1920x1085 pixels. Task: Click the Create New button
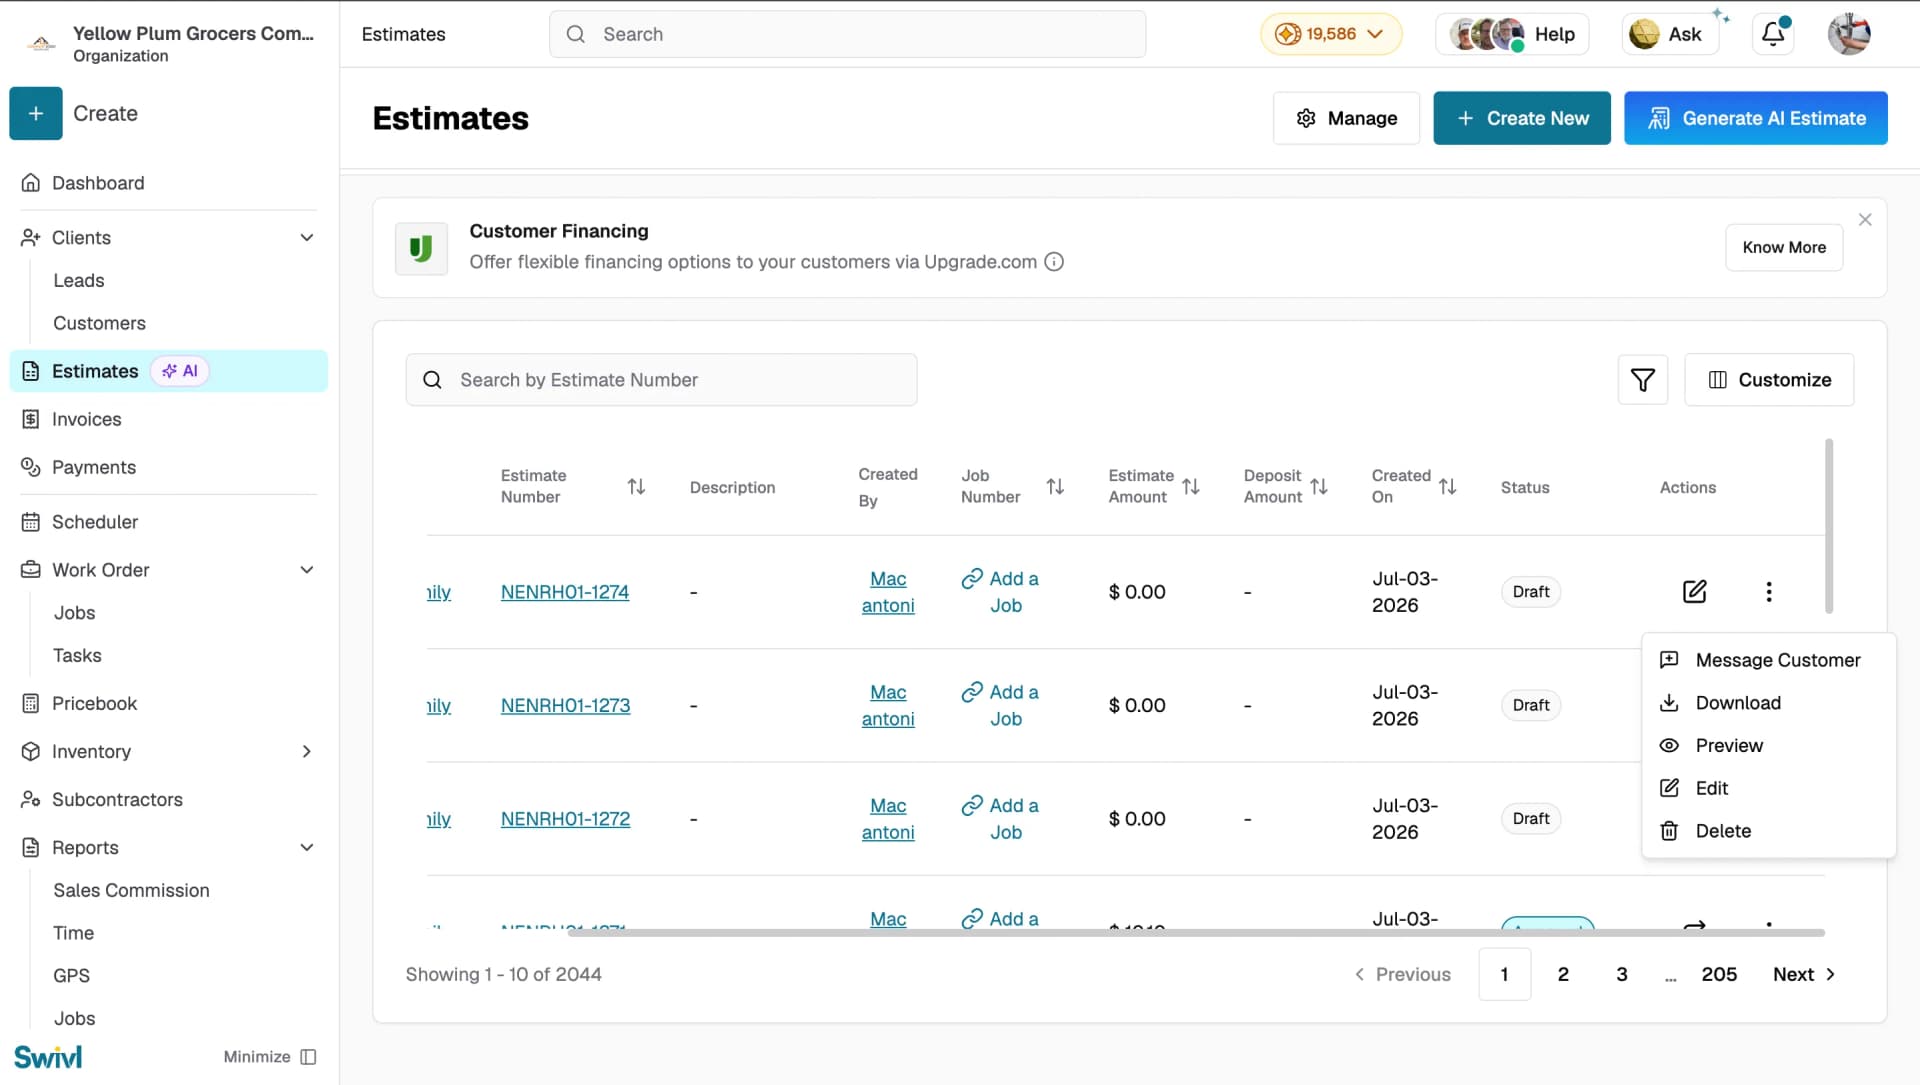click(x=1521, y=118)
